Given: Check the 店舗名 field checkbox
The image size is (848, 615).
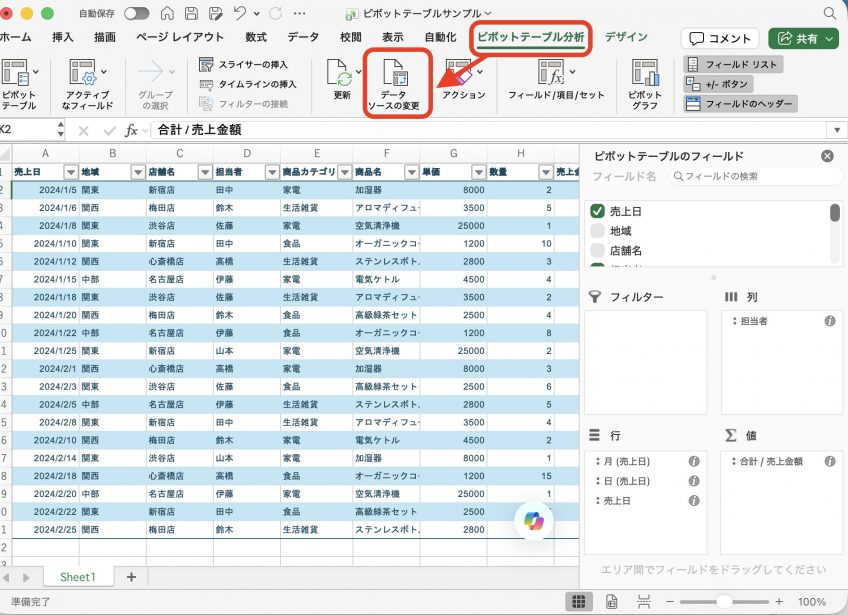Looking at the screenshot, I should [x=598, y=250].
